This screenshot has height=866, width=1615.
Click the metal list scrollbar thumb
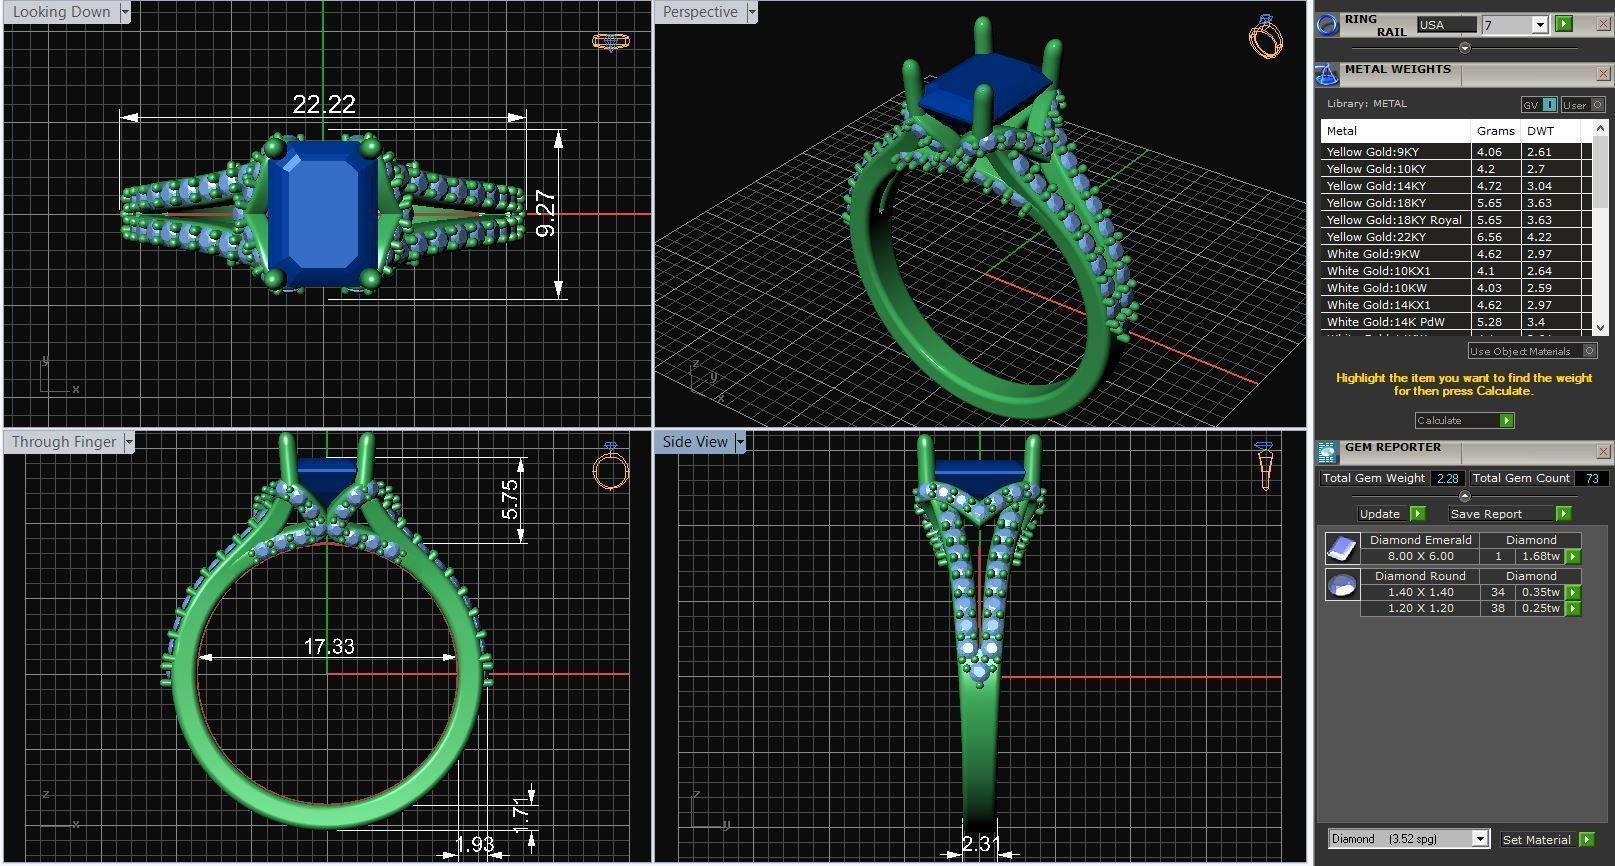tap(1600, 172)
